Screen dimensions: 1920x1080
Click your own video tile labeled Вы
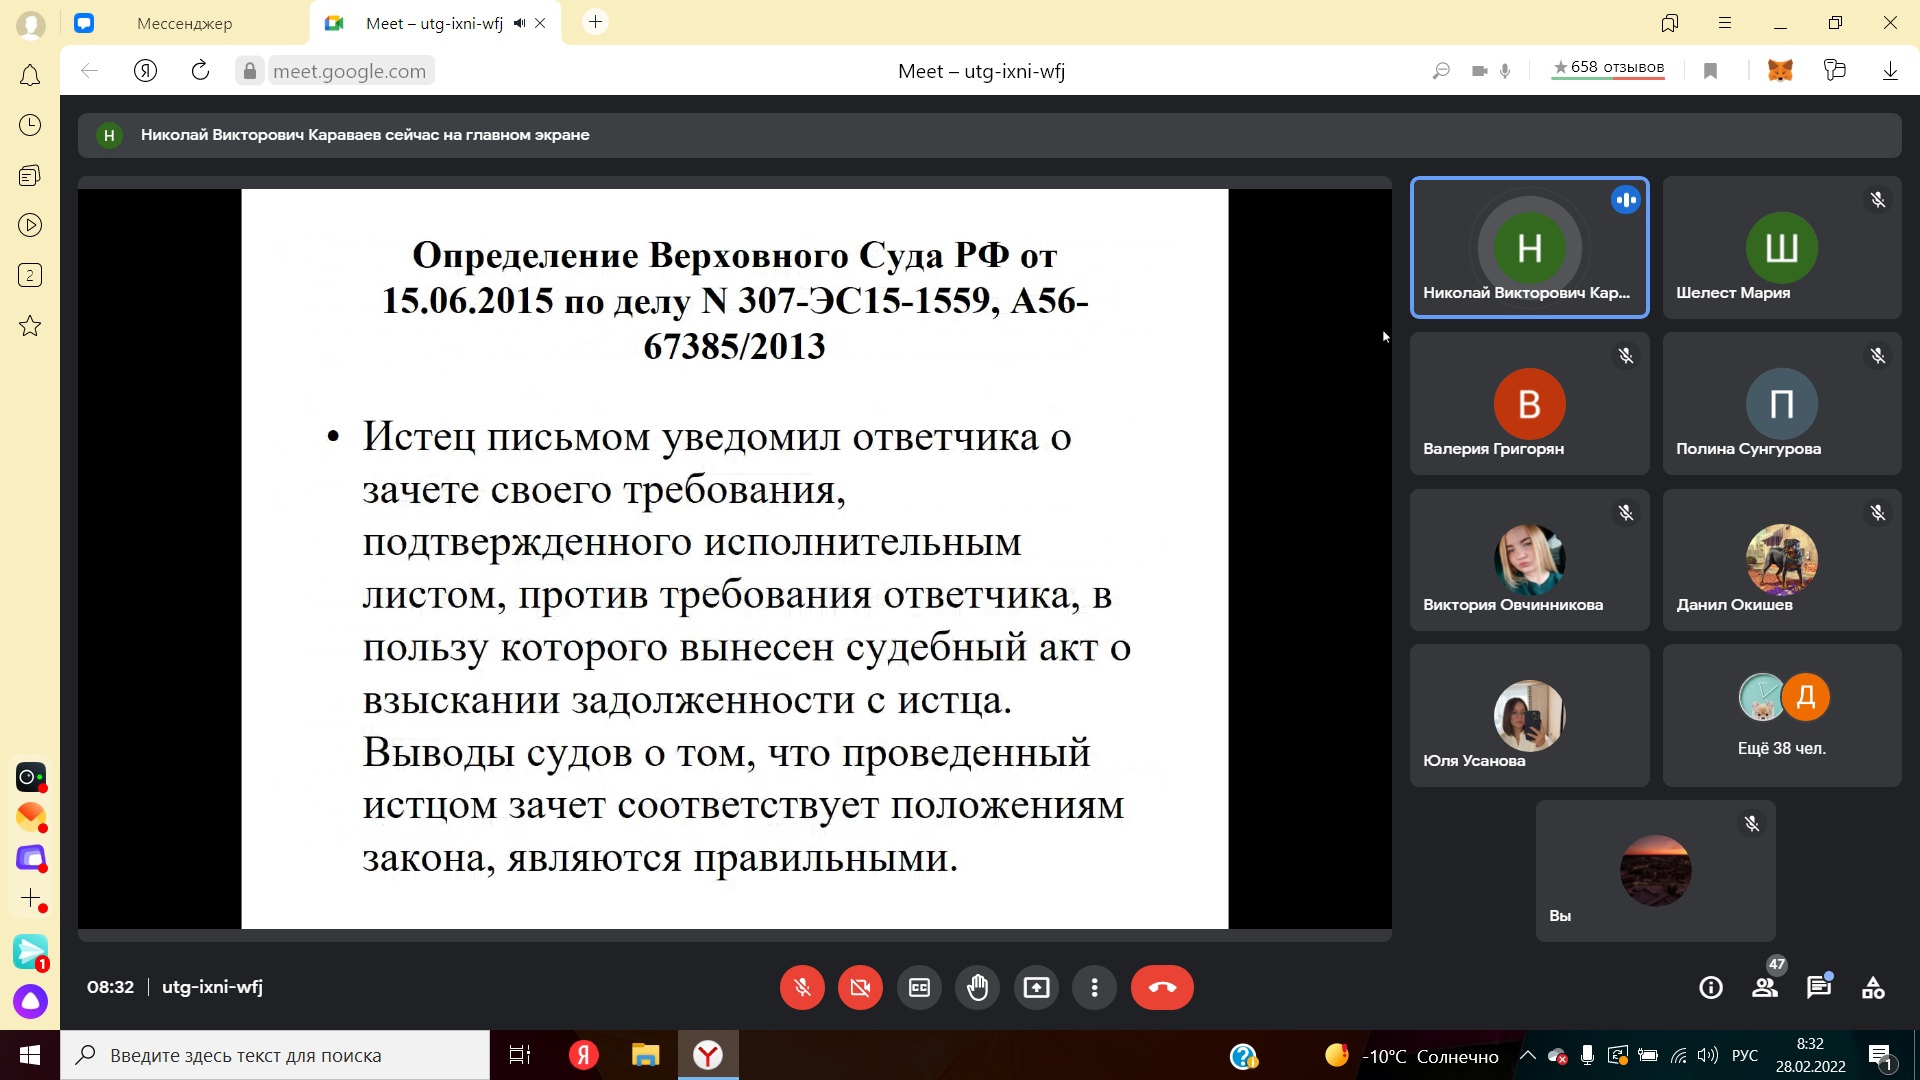tap(1656, 871)
